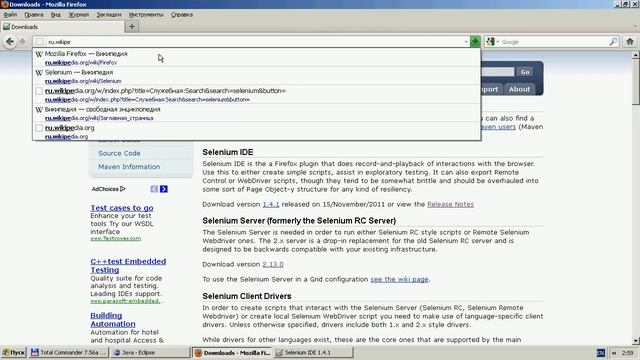Click the AdChoices label
This screenshot has width=640, height=360.
tap(105, 189)
